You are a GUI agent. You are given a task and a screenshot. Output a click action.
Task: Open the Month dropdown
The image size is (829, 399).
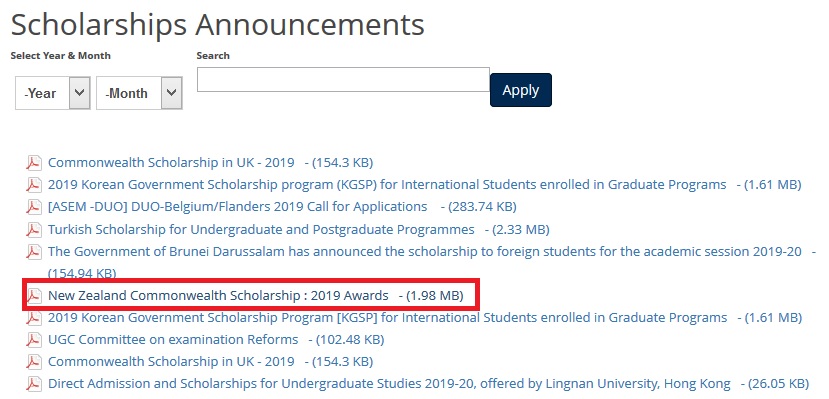(x=140, y=93)
